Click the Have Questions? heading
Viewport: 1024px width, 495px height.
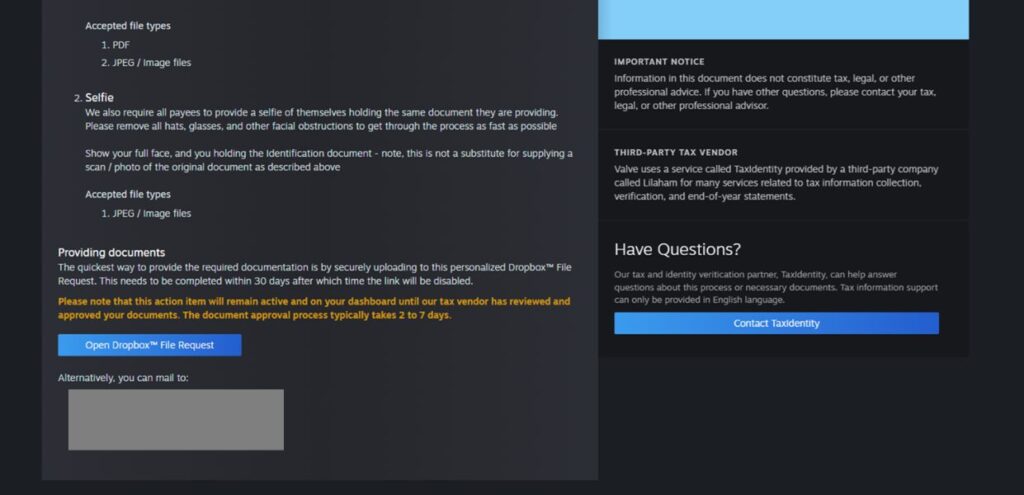(677, 249)
